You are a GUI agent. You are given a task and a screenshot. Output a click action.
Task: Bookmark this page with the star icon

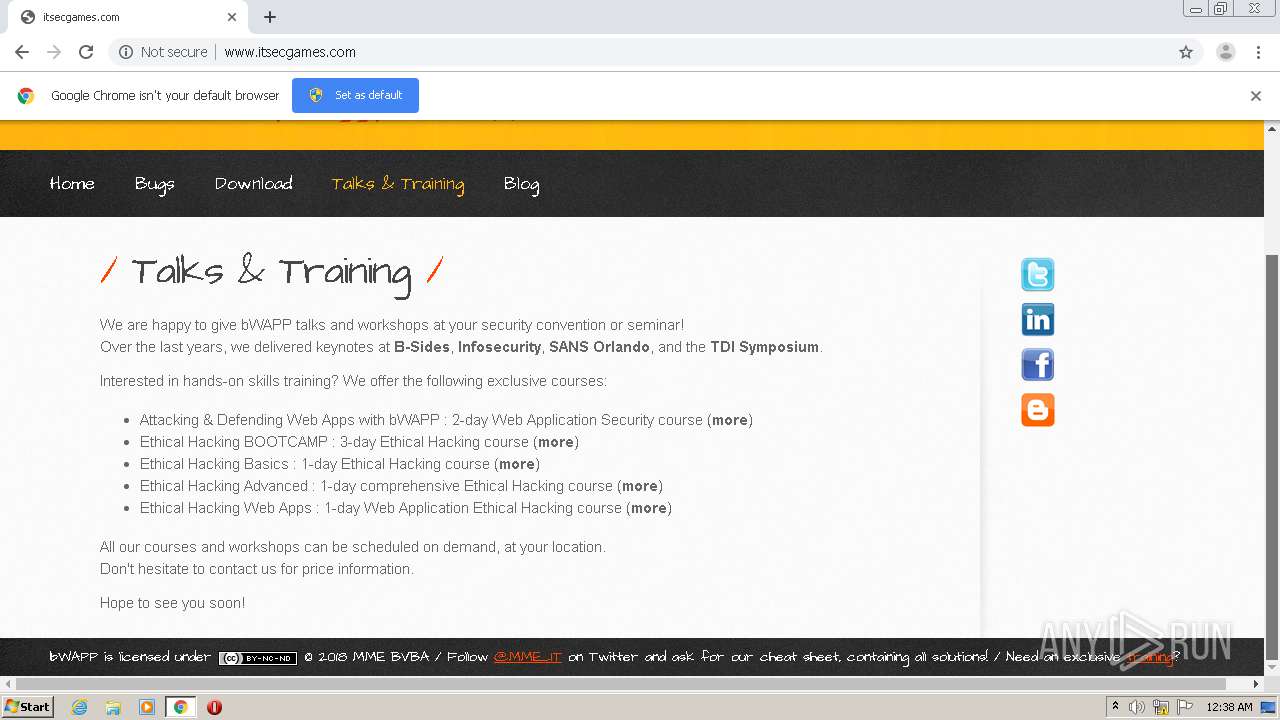pos(1186,52)
